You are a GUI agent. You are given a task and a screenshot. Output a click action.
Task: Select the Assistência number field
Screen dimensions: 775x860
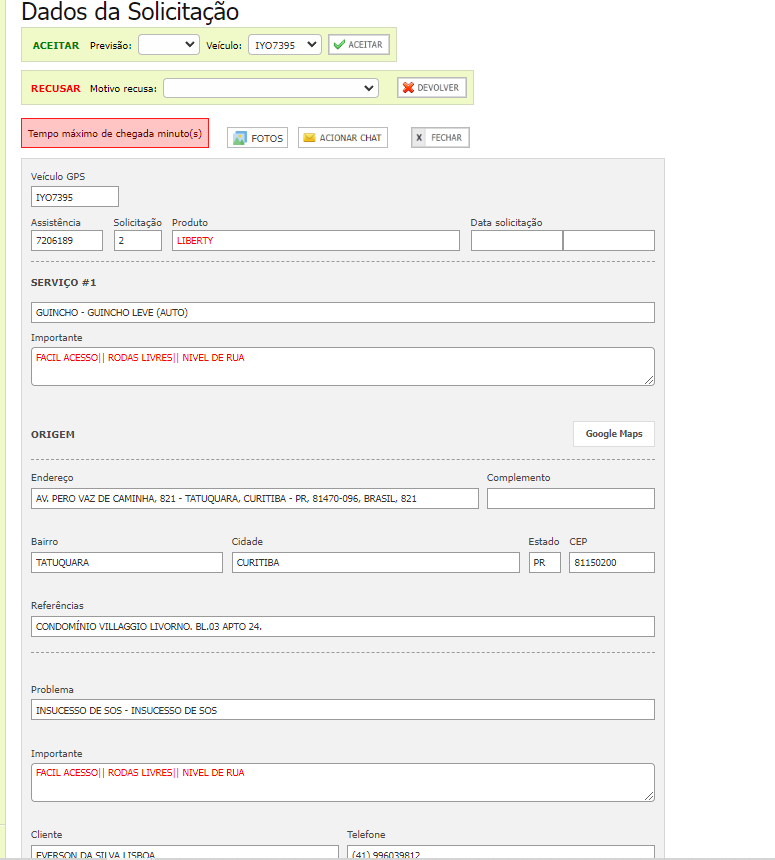67,241
